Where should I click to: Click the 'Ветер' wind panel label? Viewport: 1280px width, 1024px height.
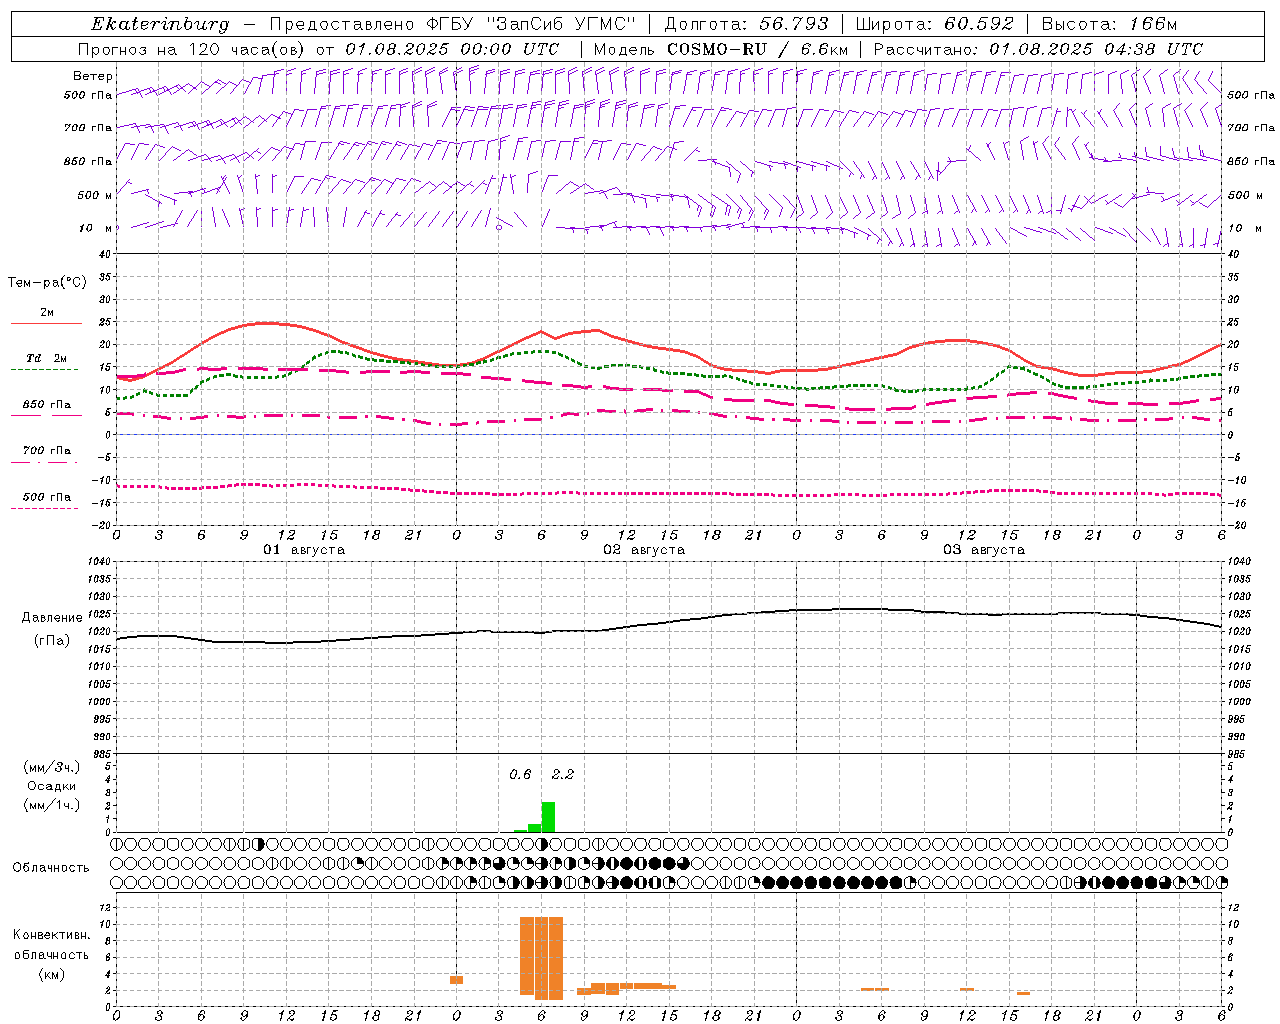tap(93, 76)
